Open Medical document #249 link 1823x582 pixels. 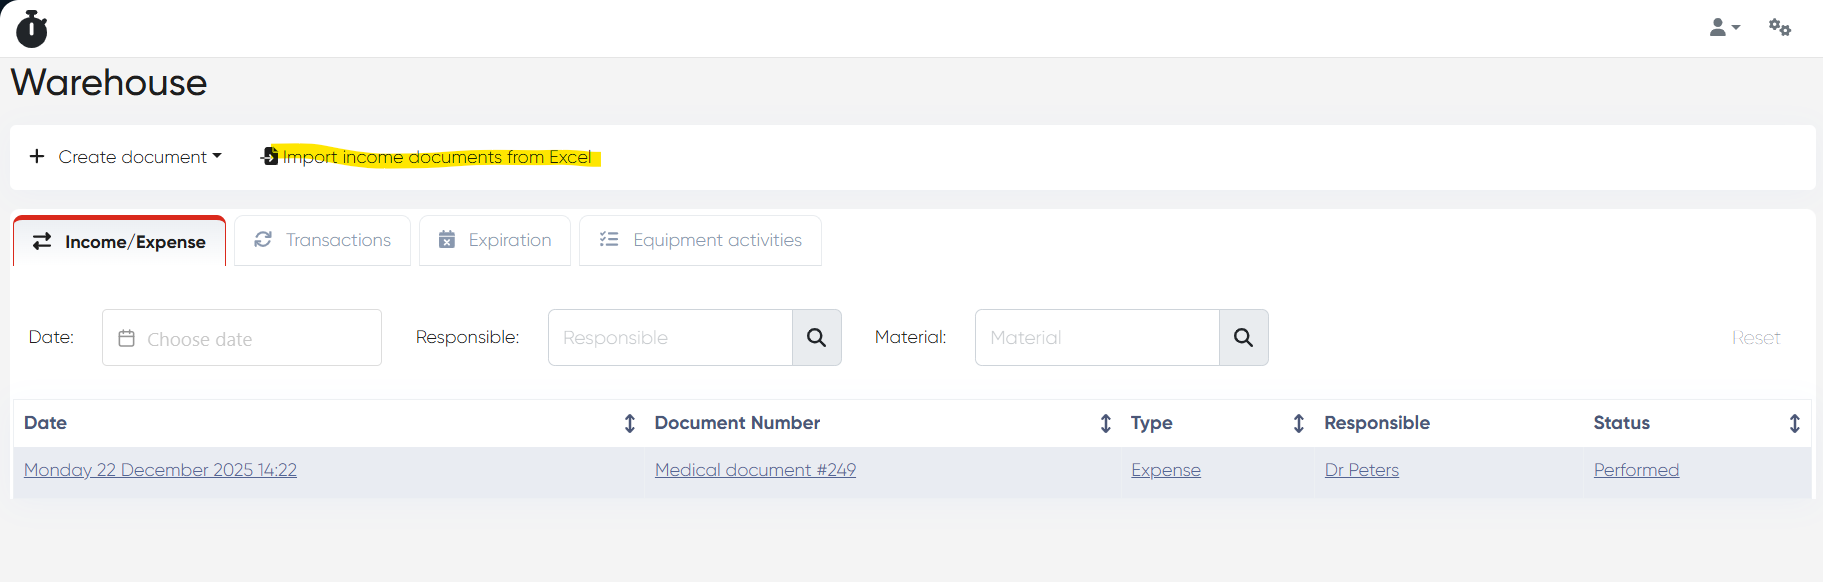[755, 470]
